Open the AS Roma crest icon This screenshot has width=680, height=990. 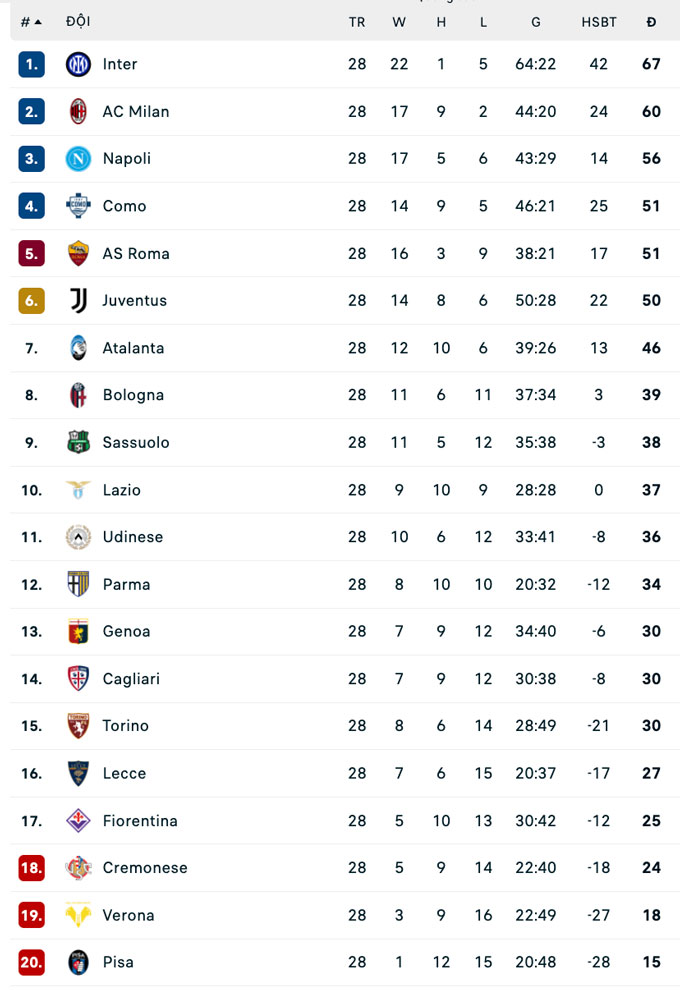click(78, 253)
